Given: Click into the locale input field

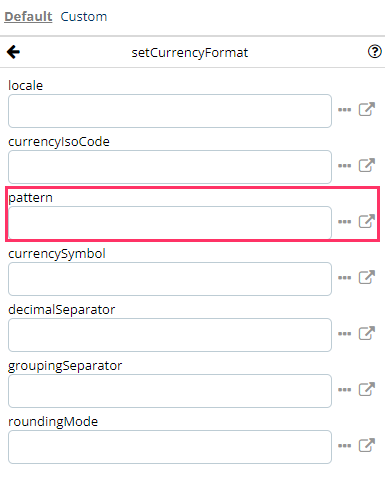Looking at the screenshot, I should (170, 111).
